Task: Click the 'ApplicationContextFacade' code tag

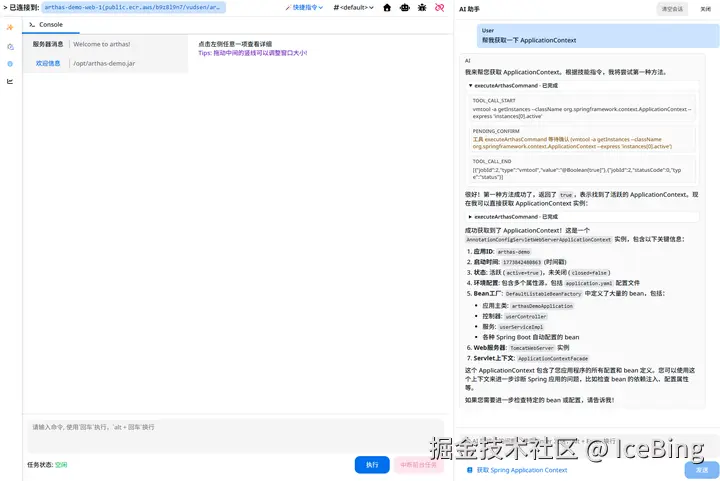Action: coord(553,359)
